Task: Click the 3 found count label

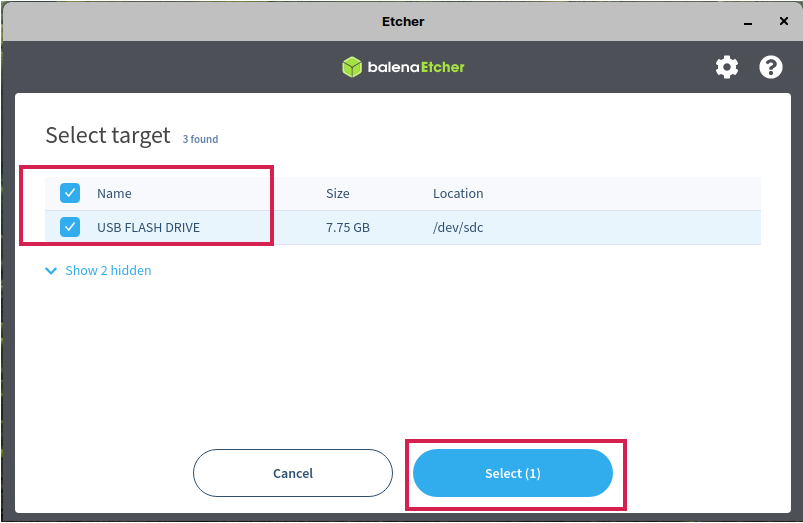Action: [x=200, y=140]
